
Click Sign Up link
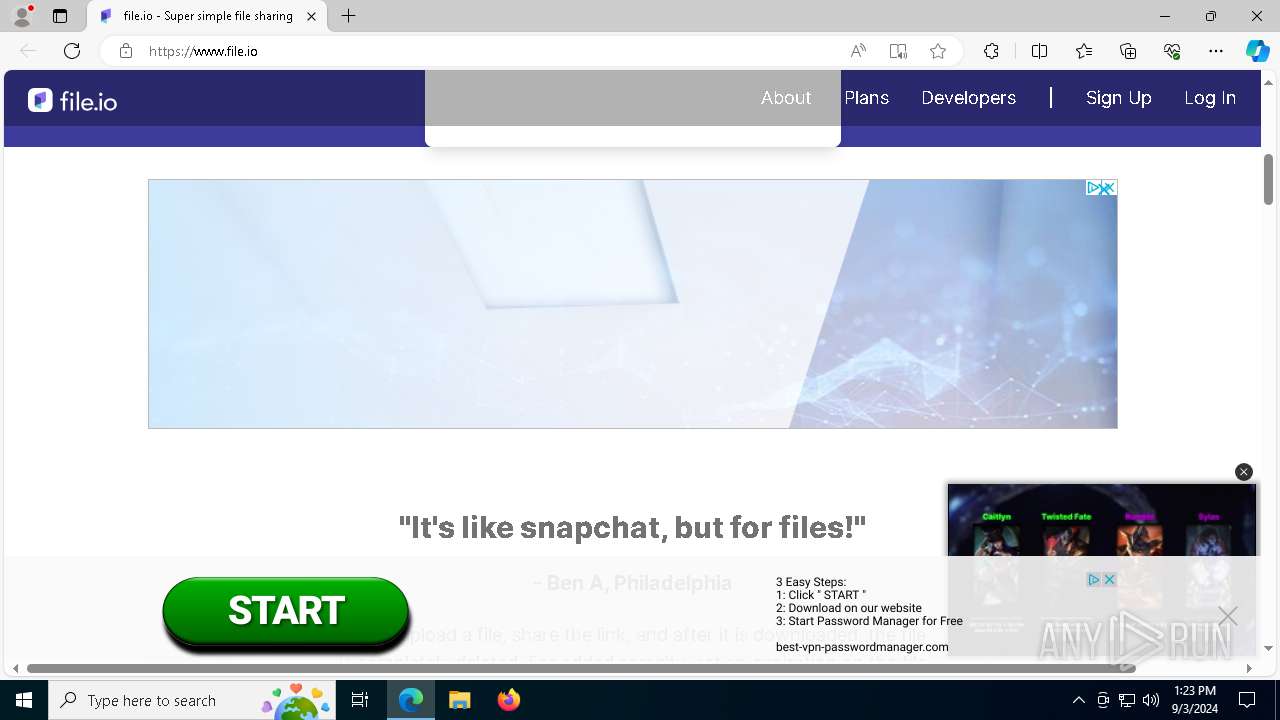1119,98
